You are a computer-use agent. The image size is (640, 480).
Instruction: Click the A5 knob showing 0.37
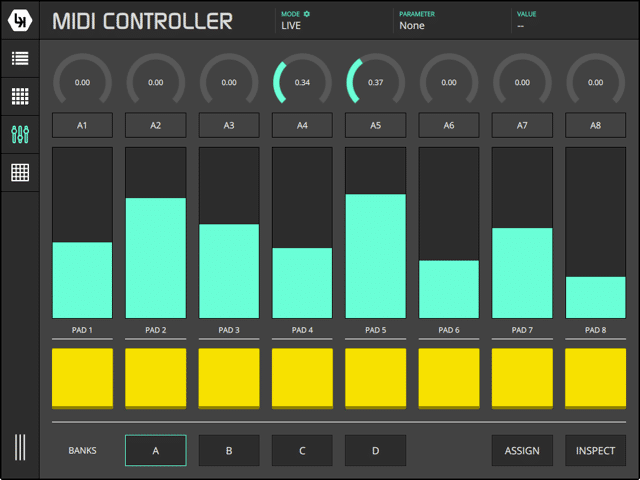coord(376,80)
